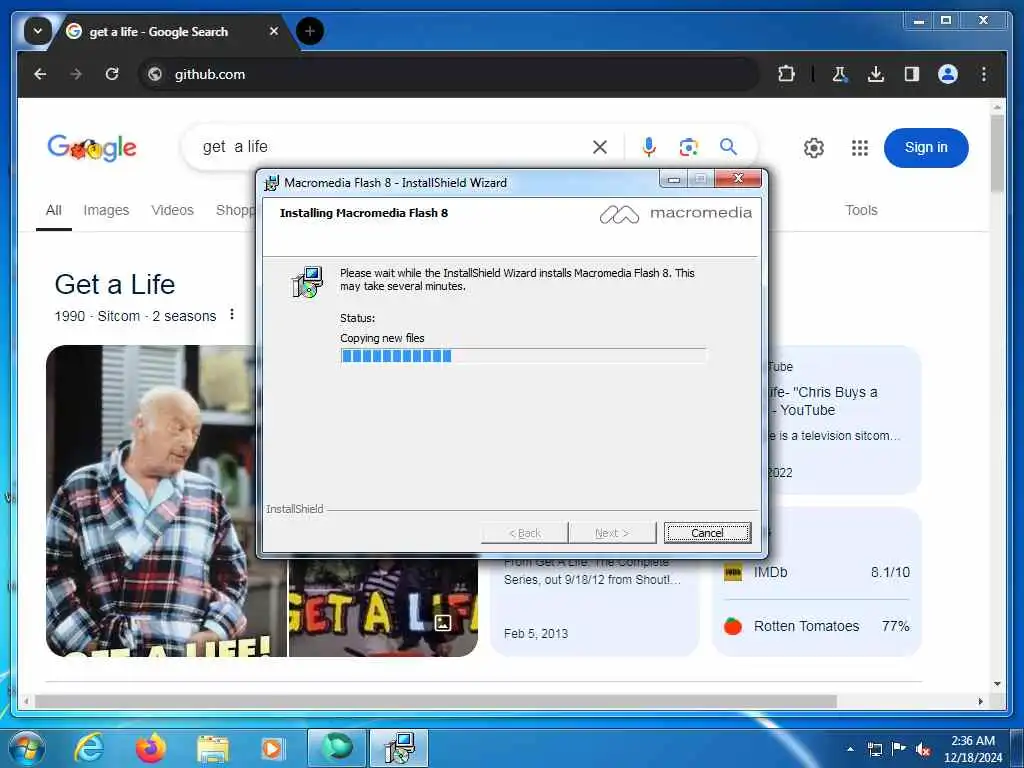Screen dimensions: 1024x768
Task: Open the muted volume tray icon
Action: [x=923, y=749]
